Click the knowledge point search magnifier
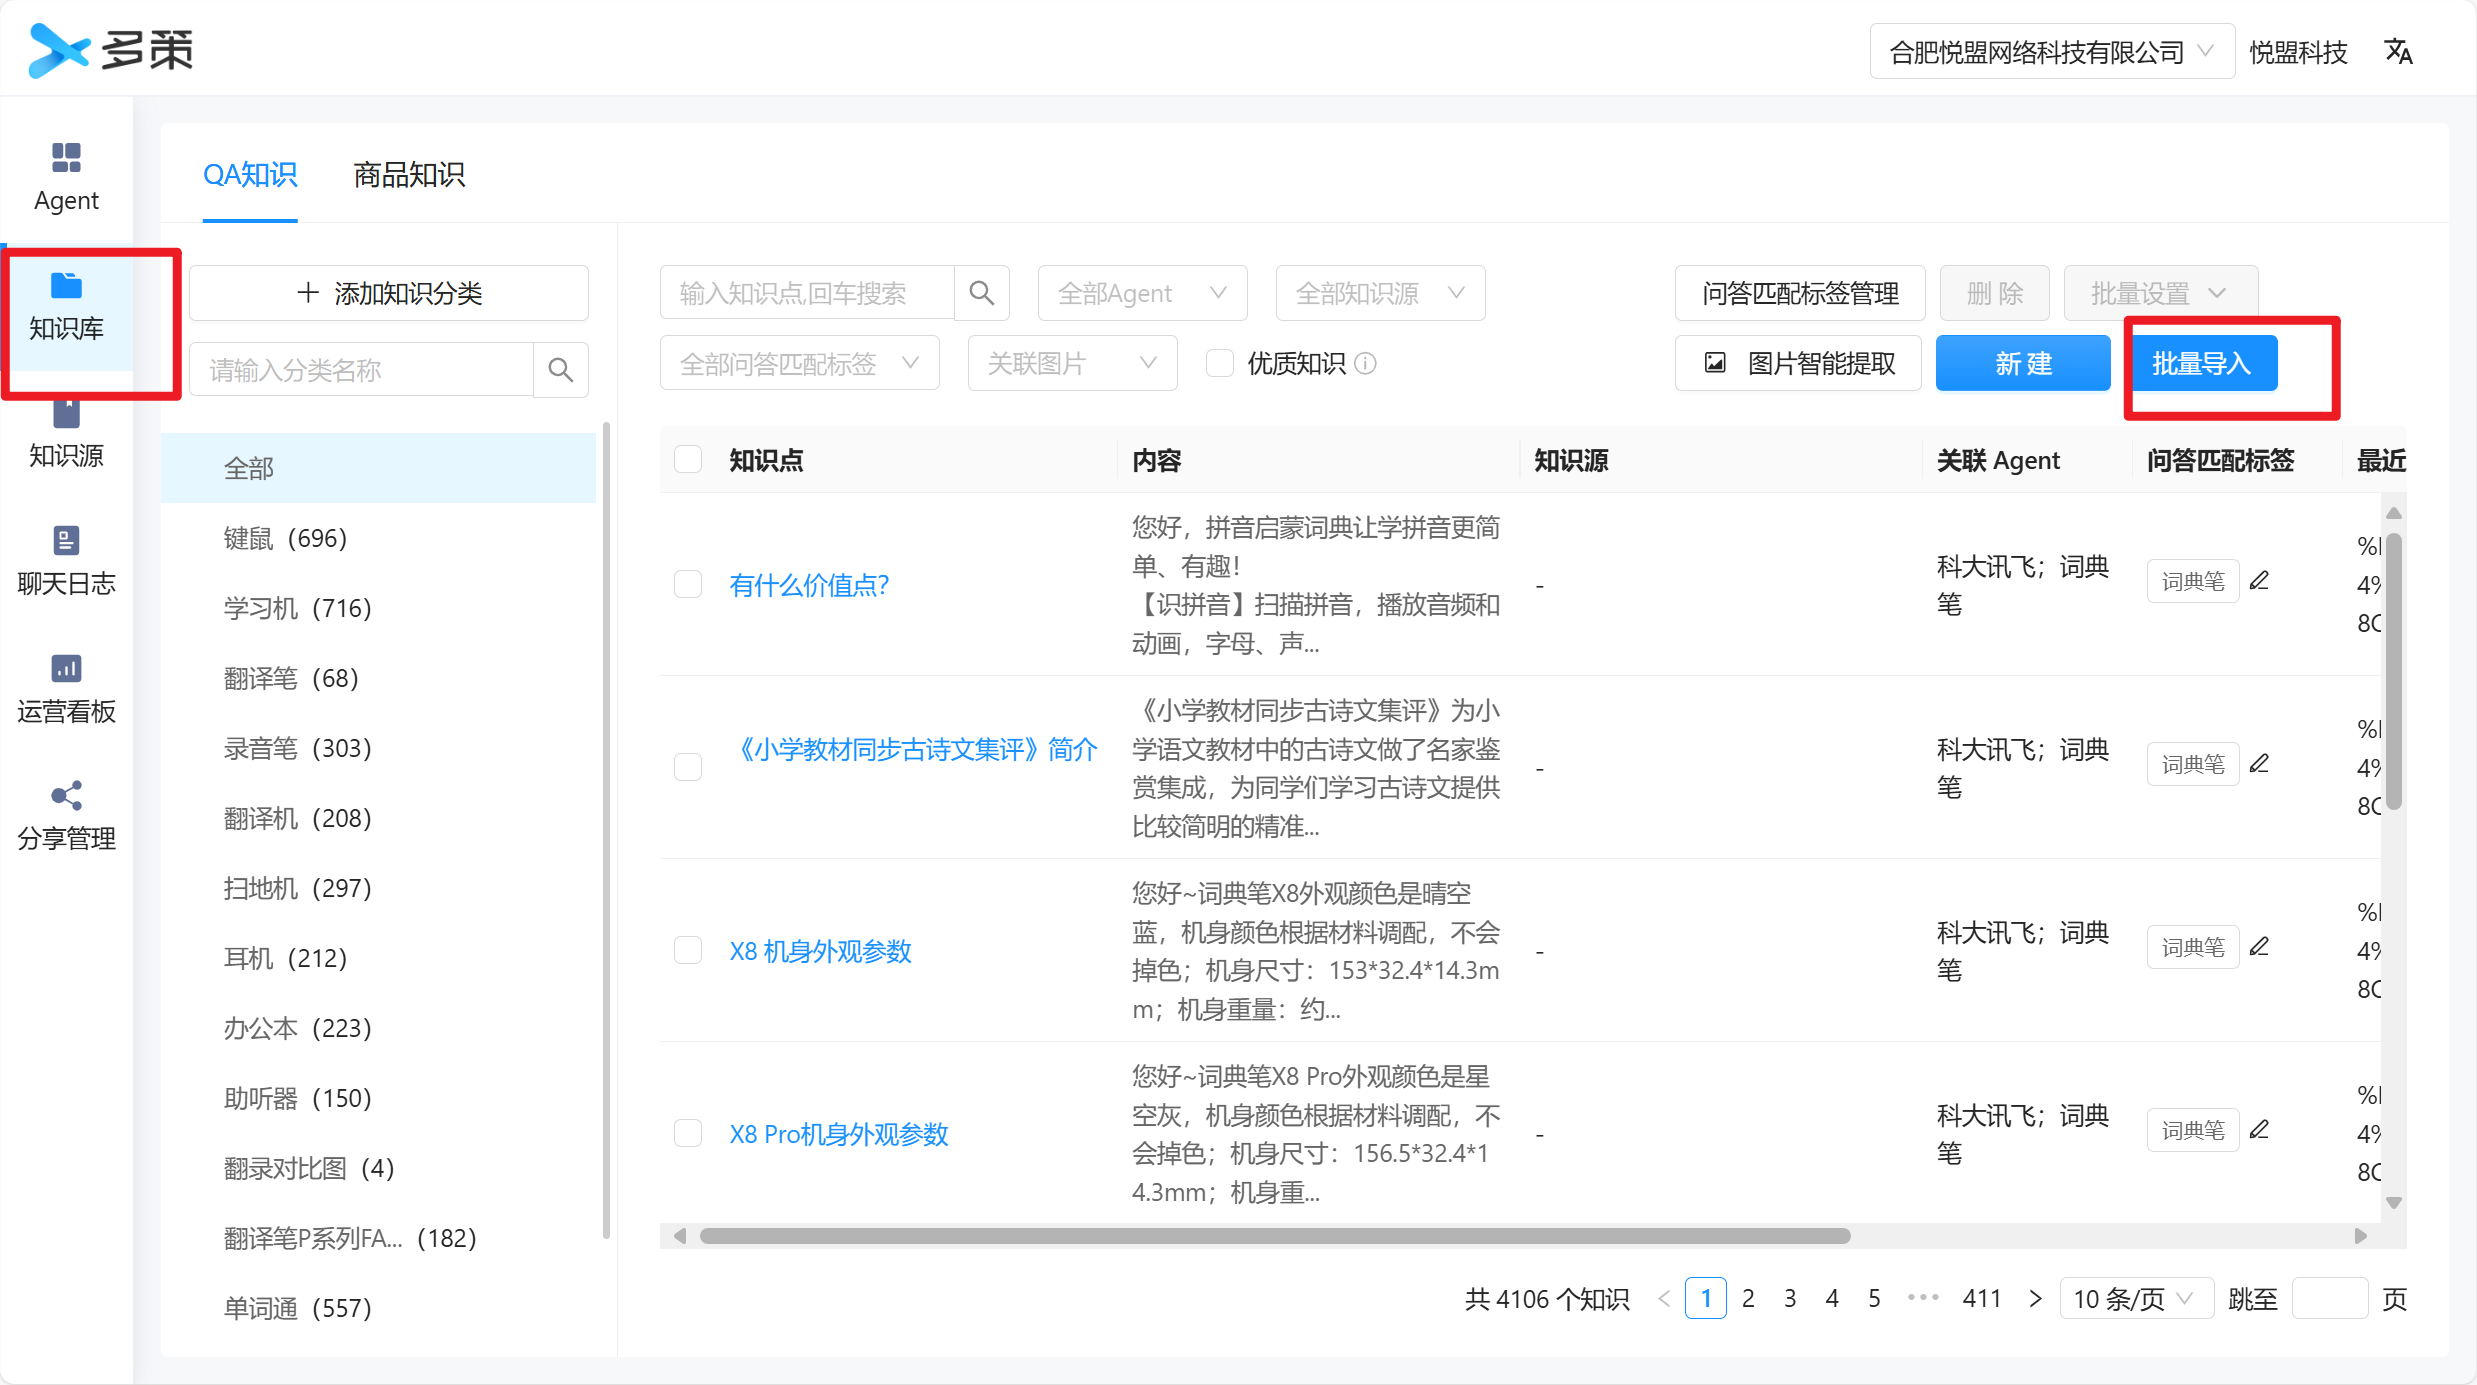The width and height of the screenshot is (2477, 1385). [982, 293]
